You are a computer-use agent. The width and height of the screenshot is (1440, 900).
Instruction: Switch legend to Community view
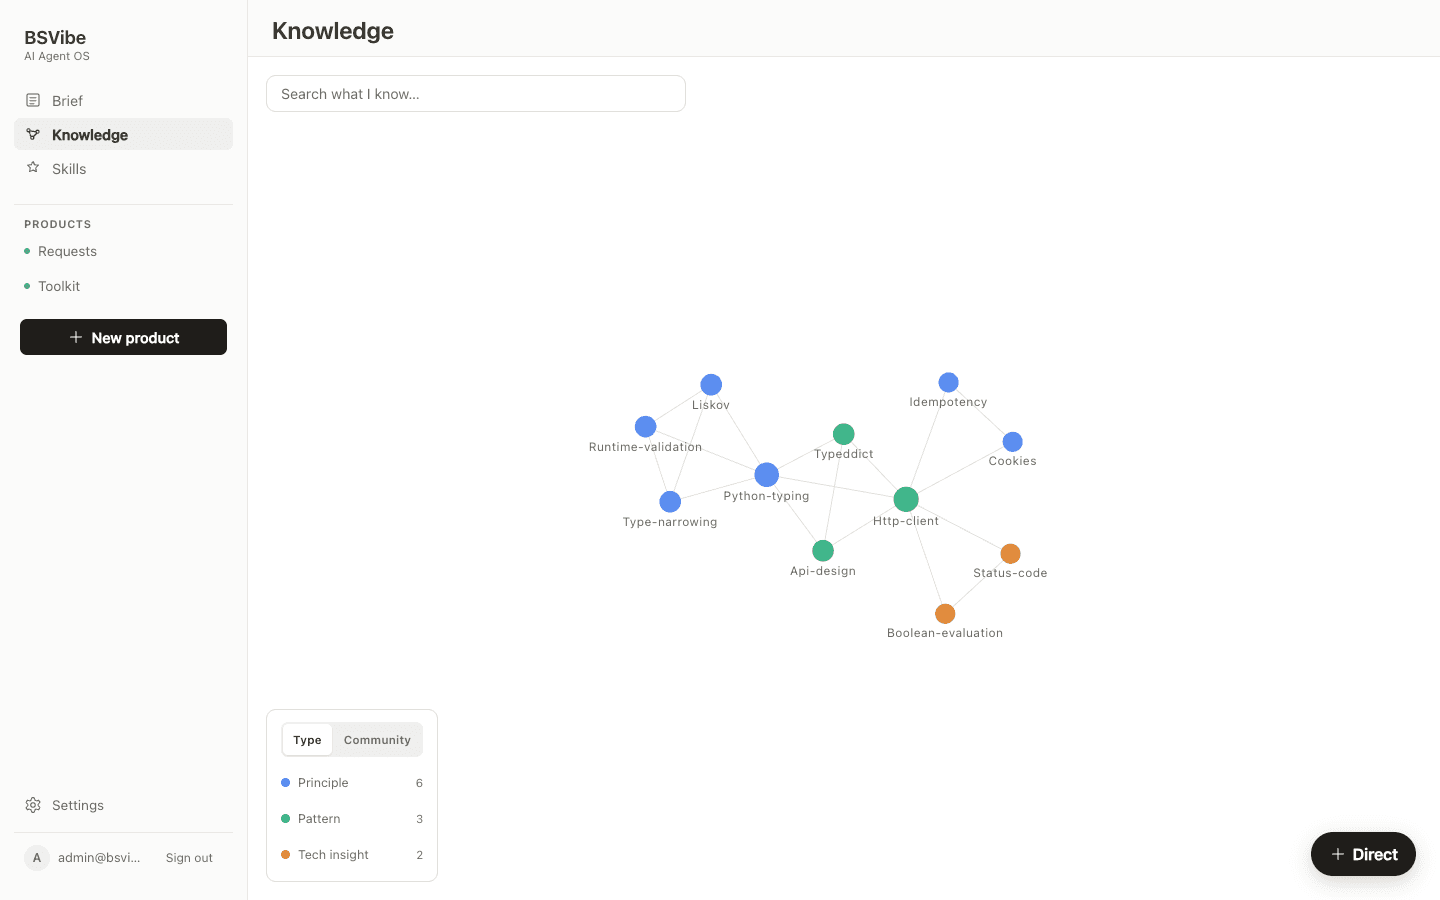point(377,740)
